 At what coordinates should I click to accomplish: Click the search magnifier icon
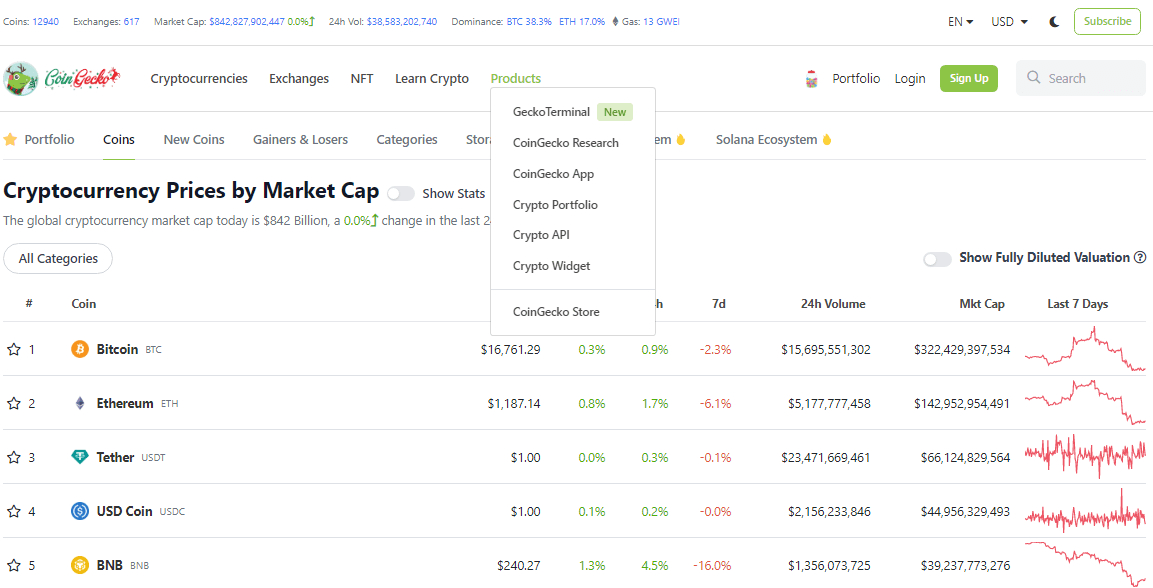1034,78
